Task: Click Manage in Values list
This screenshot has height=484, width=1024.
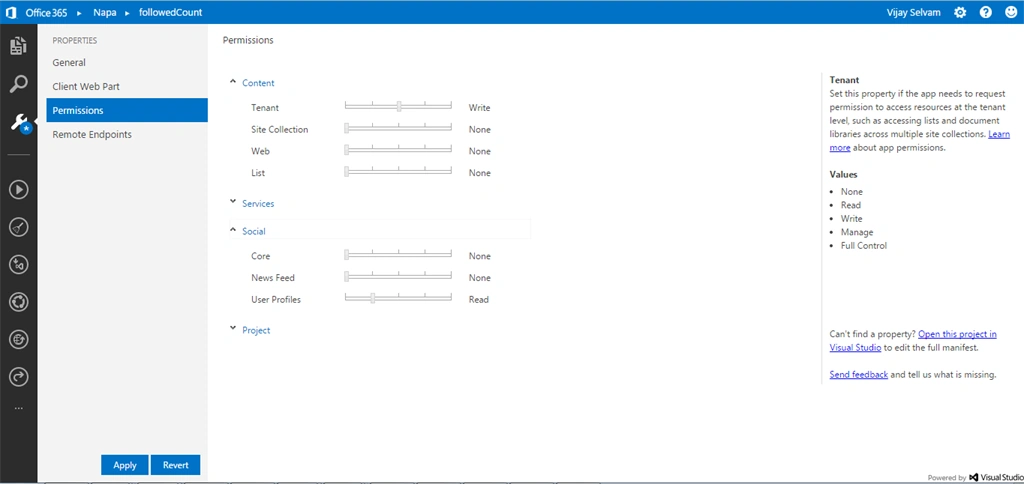Action: tap(857, 232)
